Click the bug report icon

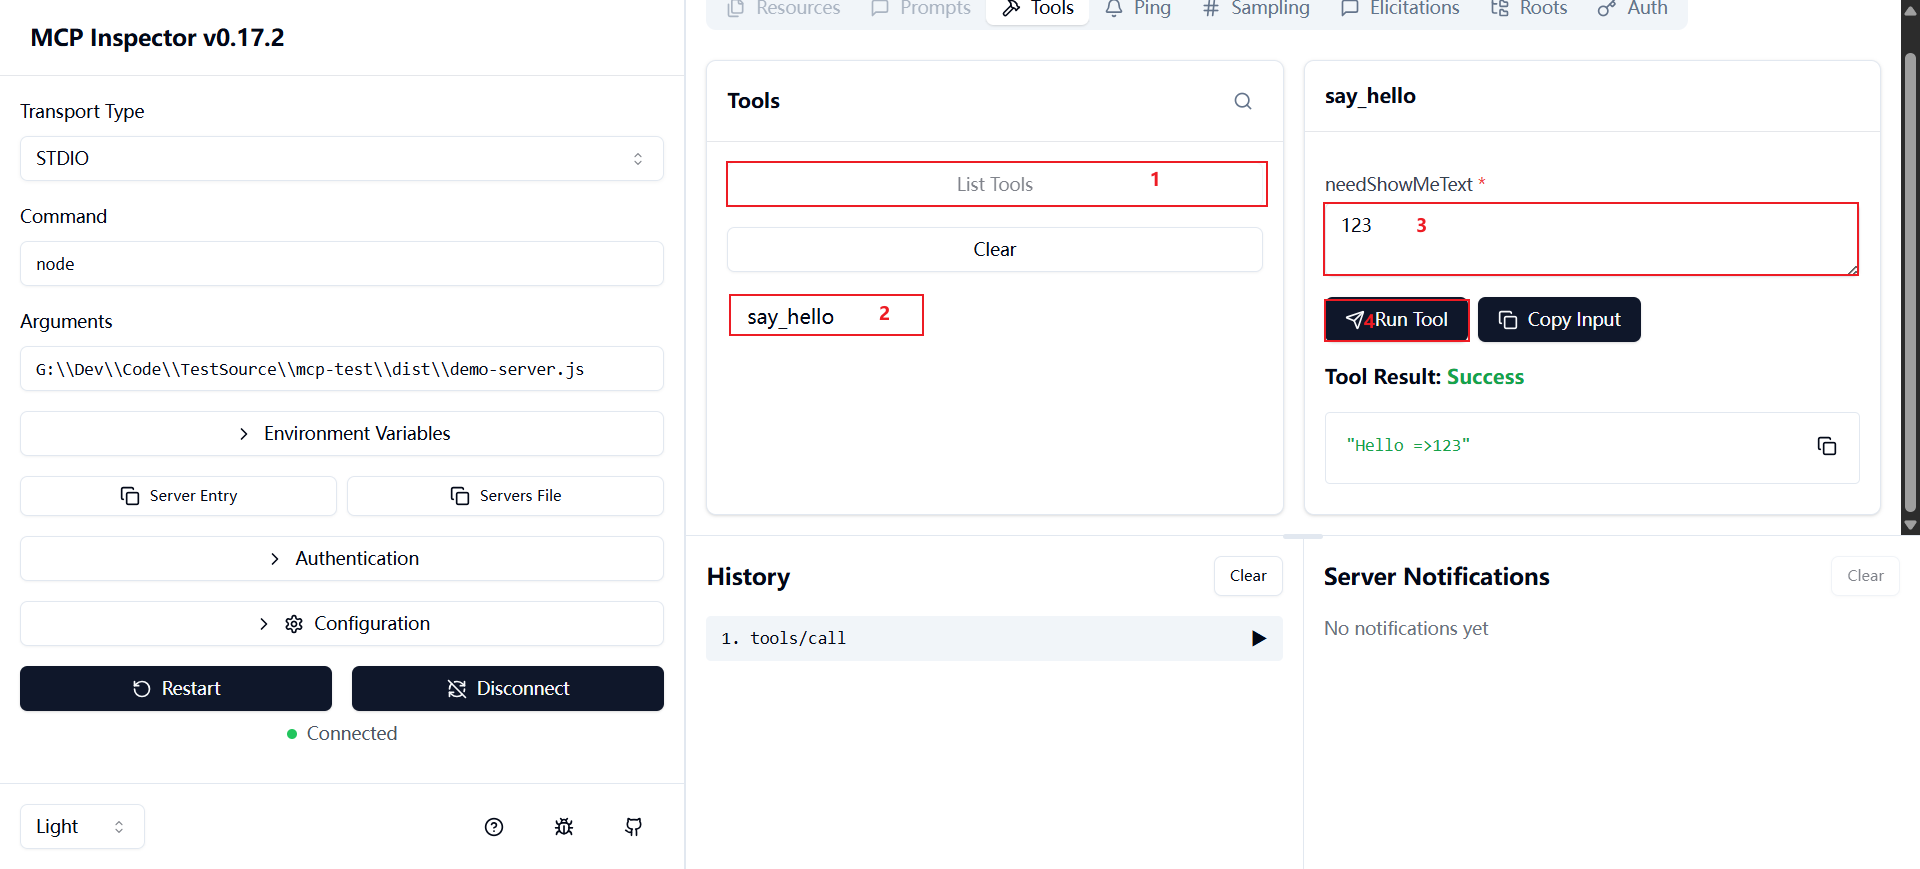tap(564, 827)
